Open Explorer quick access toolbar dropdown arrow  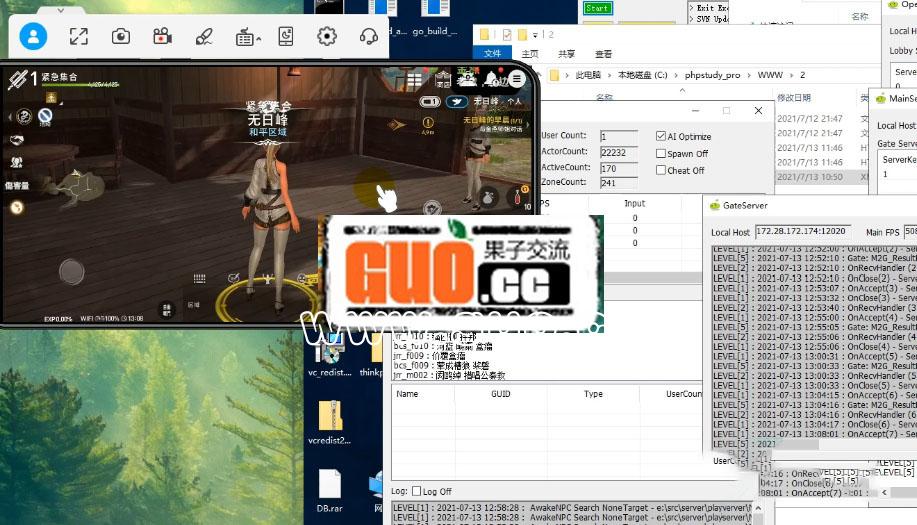[x=535, y=35]
